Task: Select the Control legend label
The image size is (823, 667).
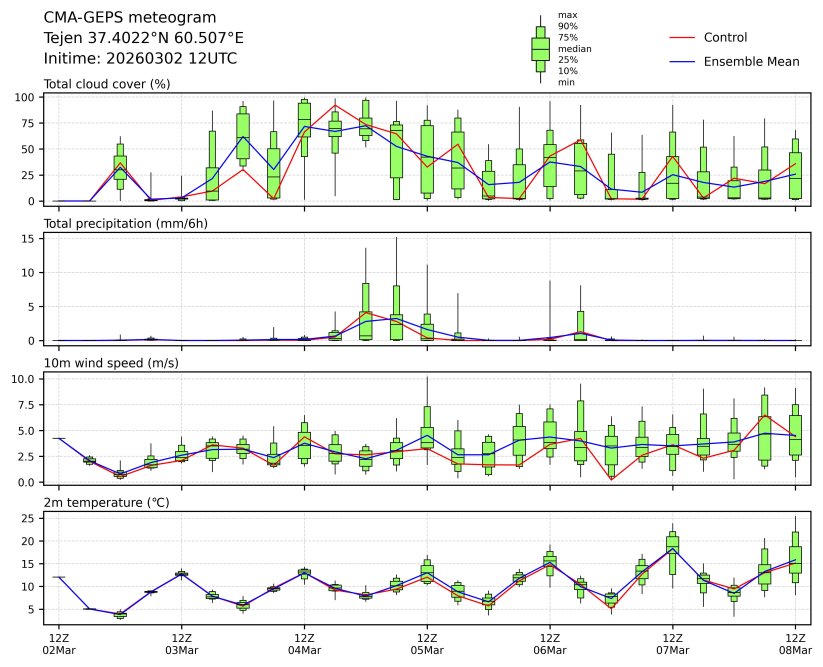Action: tap(725, 38)
